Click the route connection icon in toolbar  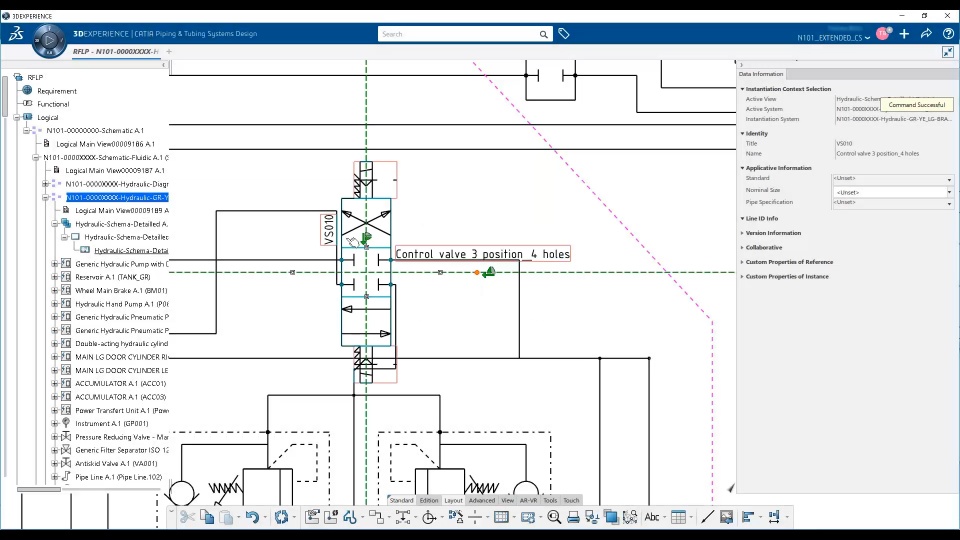[376, 517]
